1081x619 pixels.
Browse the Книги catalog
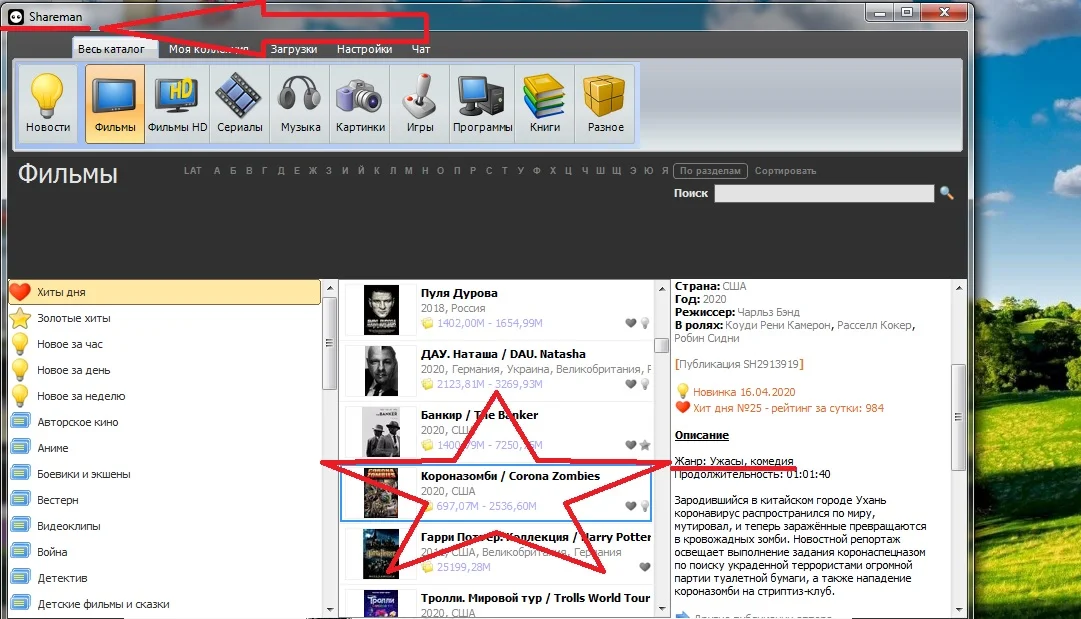tap(544, 102)
